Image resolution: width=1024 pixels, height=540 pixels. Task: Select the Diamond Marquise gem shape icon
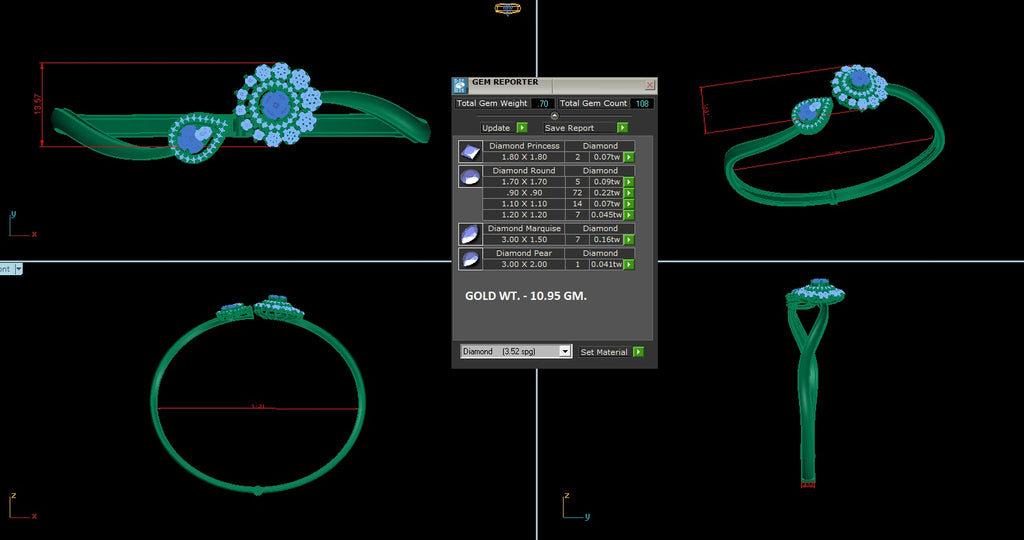pos(469,234)
